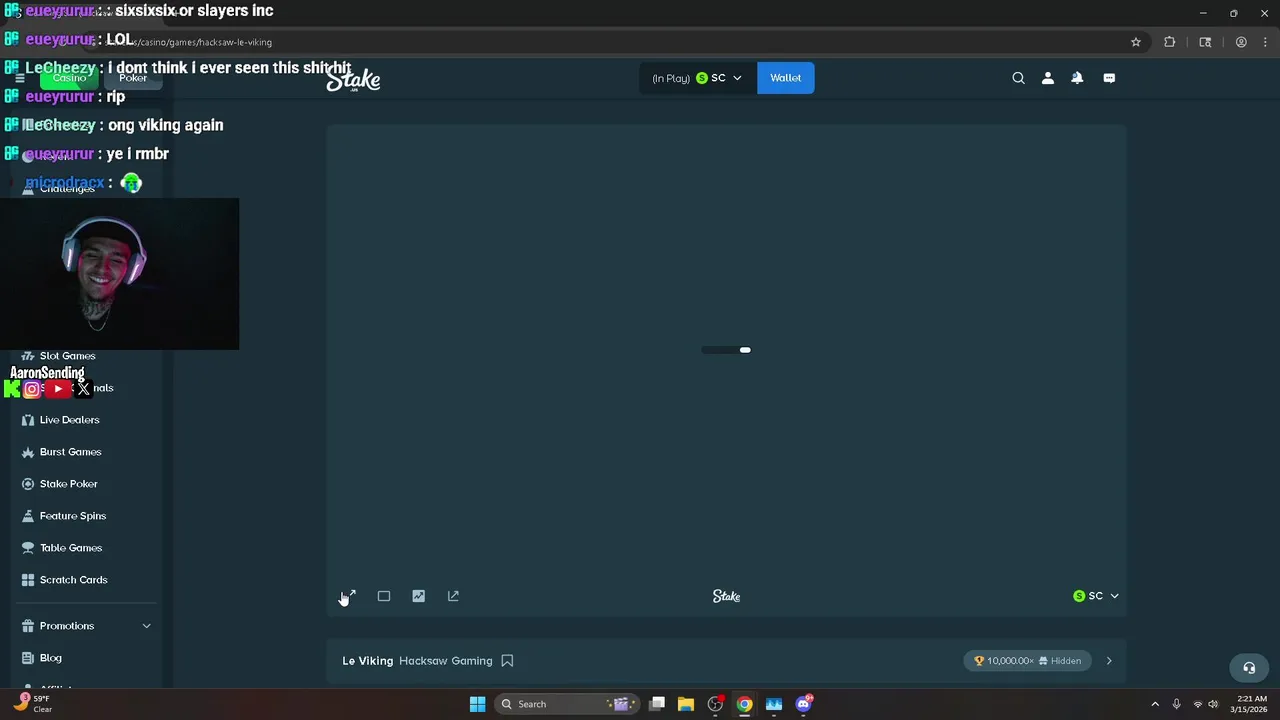1280x720 pixels.
Task: Open live stats chart icon
Action: 419,596
